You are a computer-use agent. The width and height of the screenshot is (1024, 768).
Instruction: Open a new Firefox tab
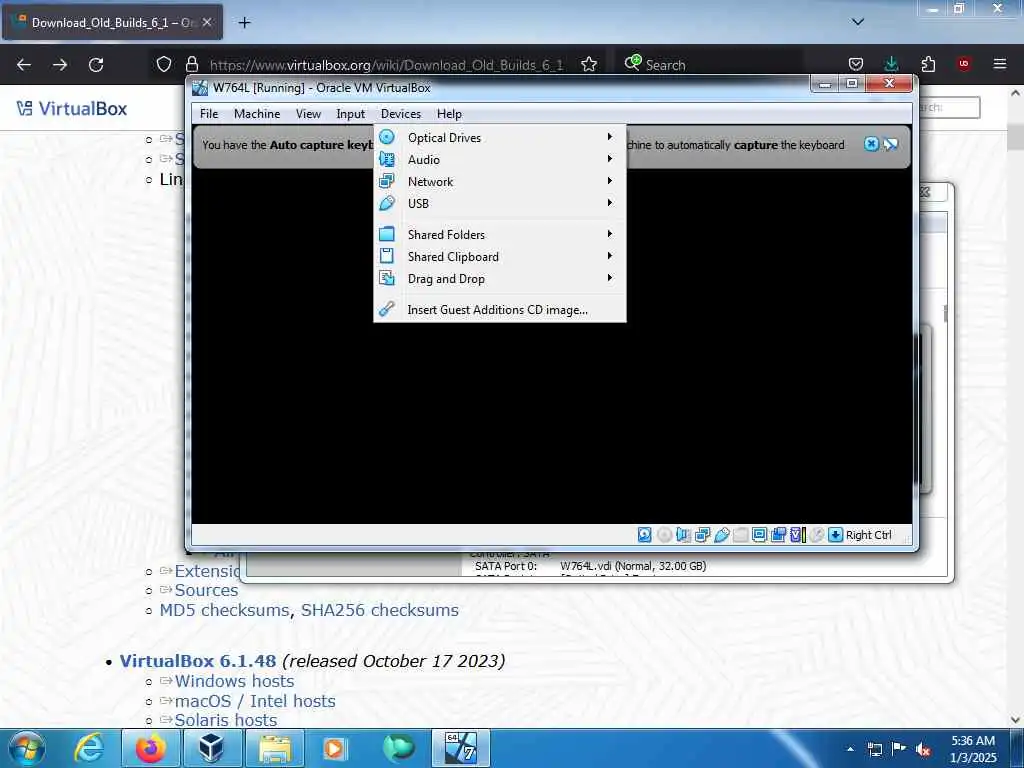point(244,23)
